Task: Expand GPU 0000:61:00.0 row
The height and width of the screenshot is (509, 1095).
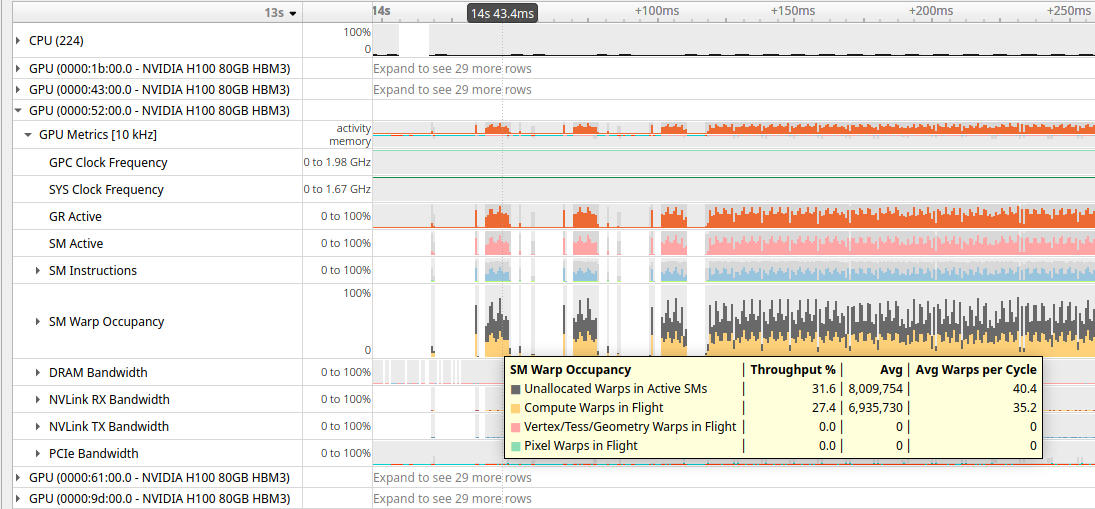Action: click(x=18, y=478)
